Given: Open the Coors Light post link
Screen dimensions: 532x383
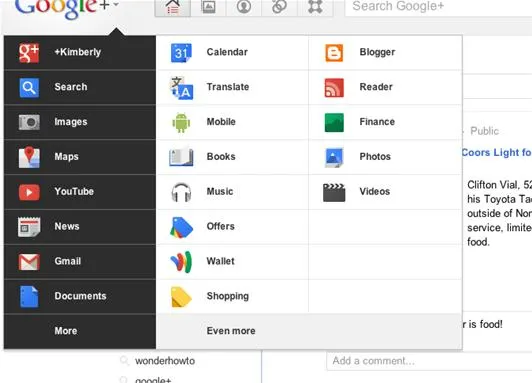Looking at the screenshot, I should coord(496,153).
